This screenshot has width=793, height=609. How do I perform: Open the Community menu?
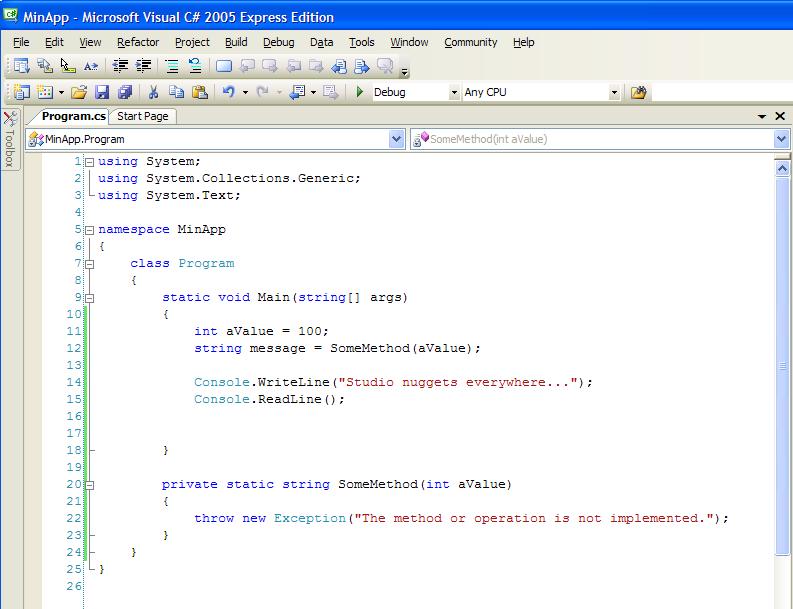point(471,42)
